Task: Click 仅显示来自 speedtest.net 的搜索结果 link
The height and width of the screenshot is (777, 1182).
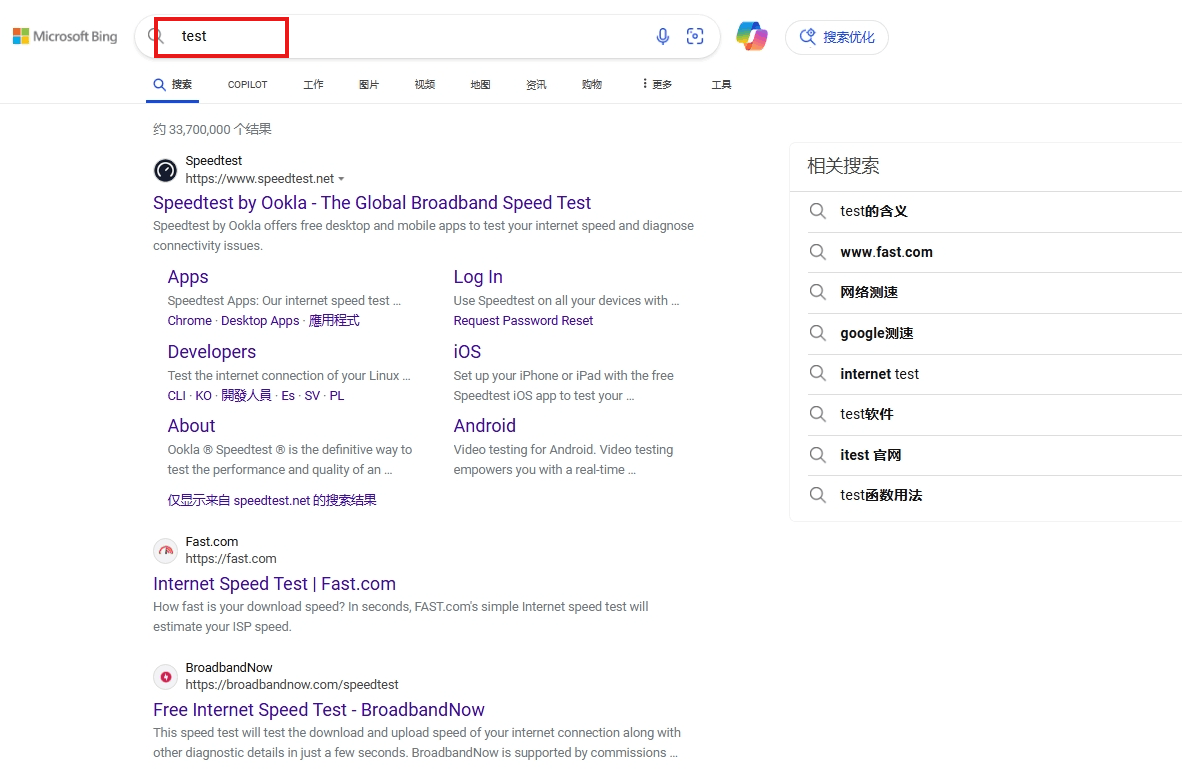Action: coord(272,500)
